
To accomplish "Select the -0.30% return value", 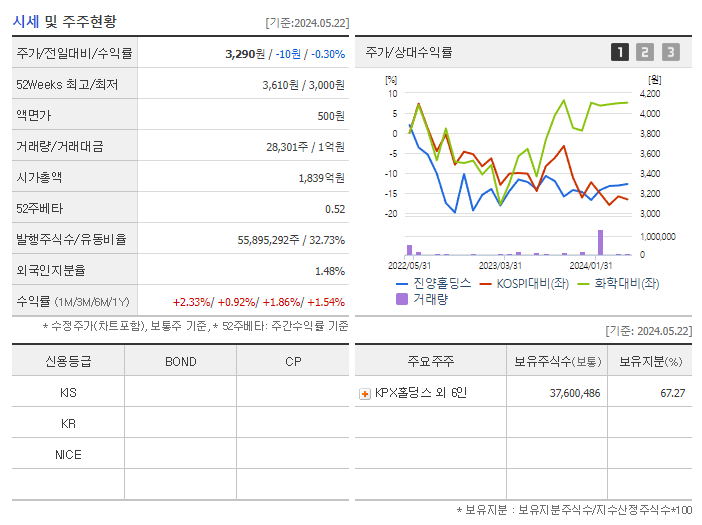I will click(328, 54).
